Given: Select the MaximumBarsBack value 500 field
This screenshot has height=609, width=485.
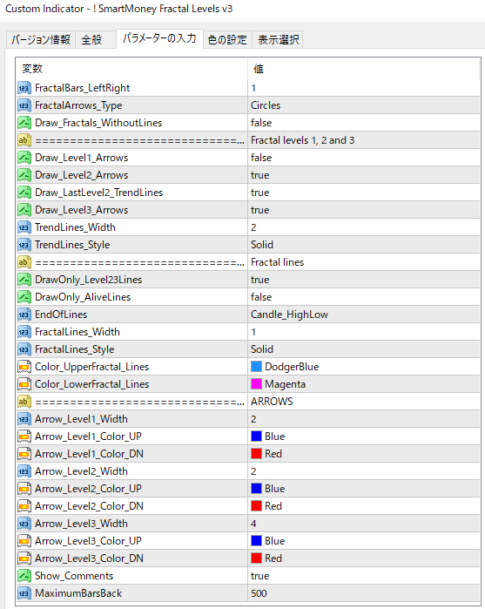Looking at the screenshot, I should 364,593.
